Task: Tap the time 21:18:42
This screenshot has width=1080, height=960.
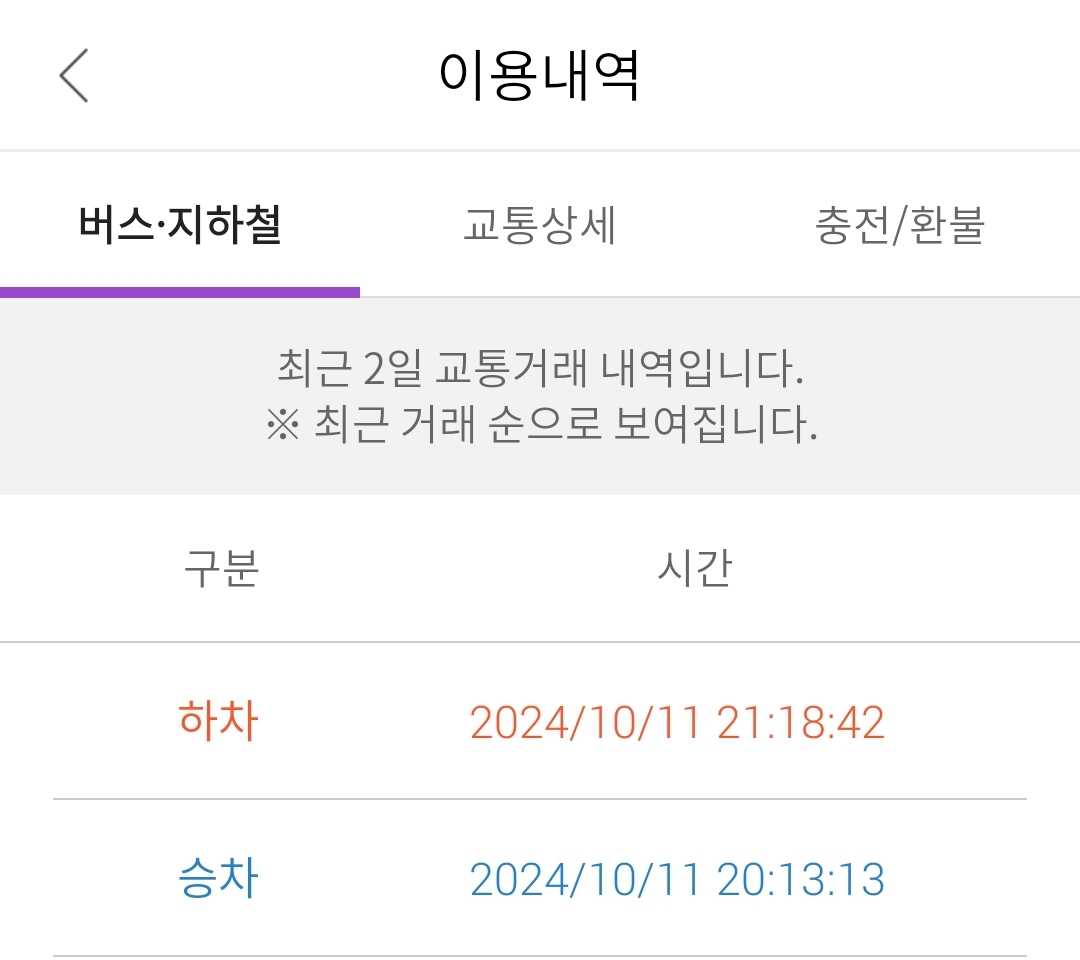Action: coord(801,723)
